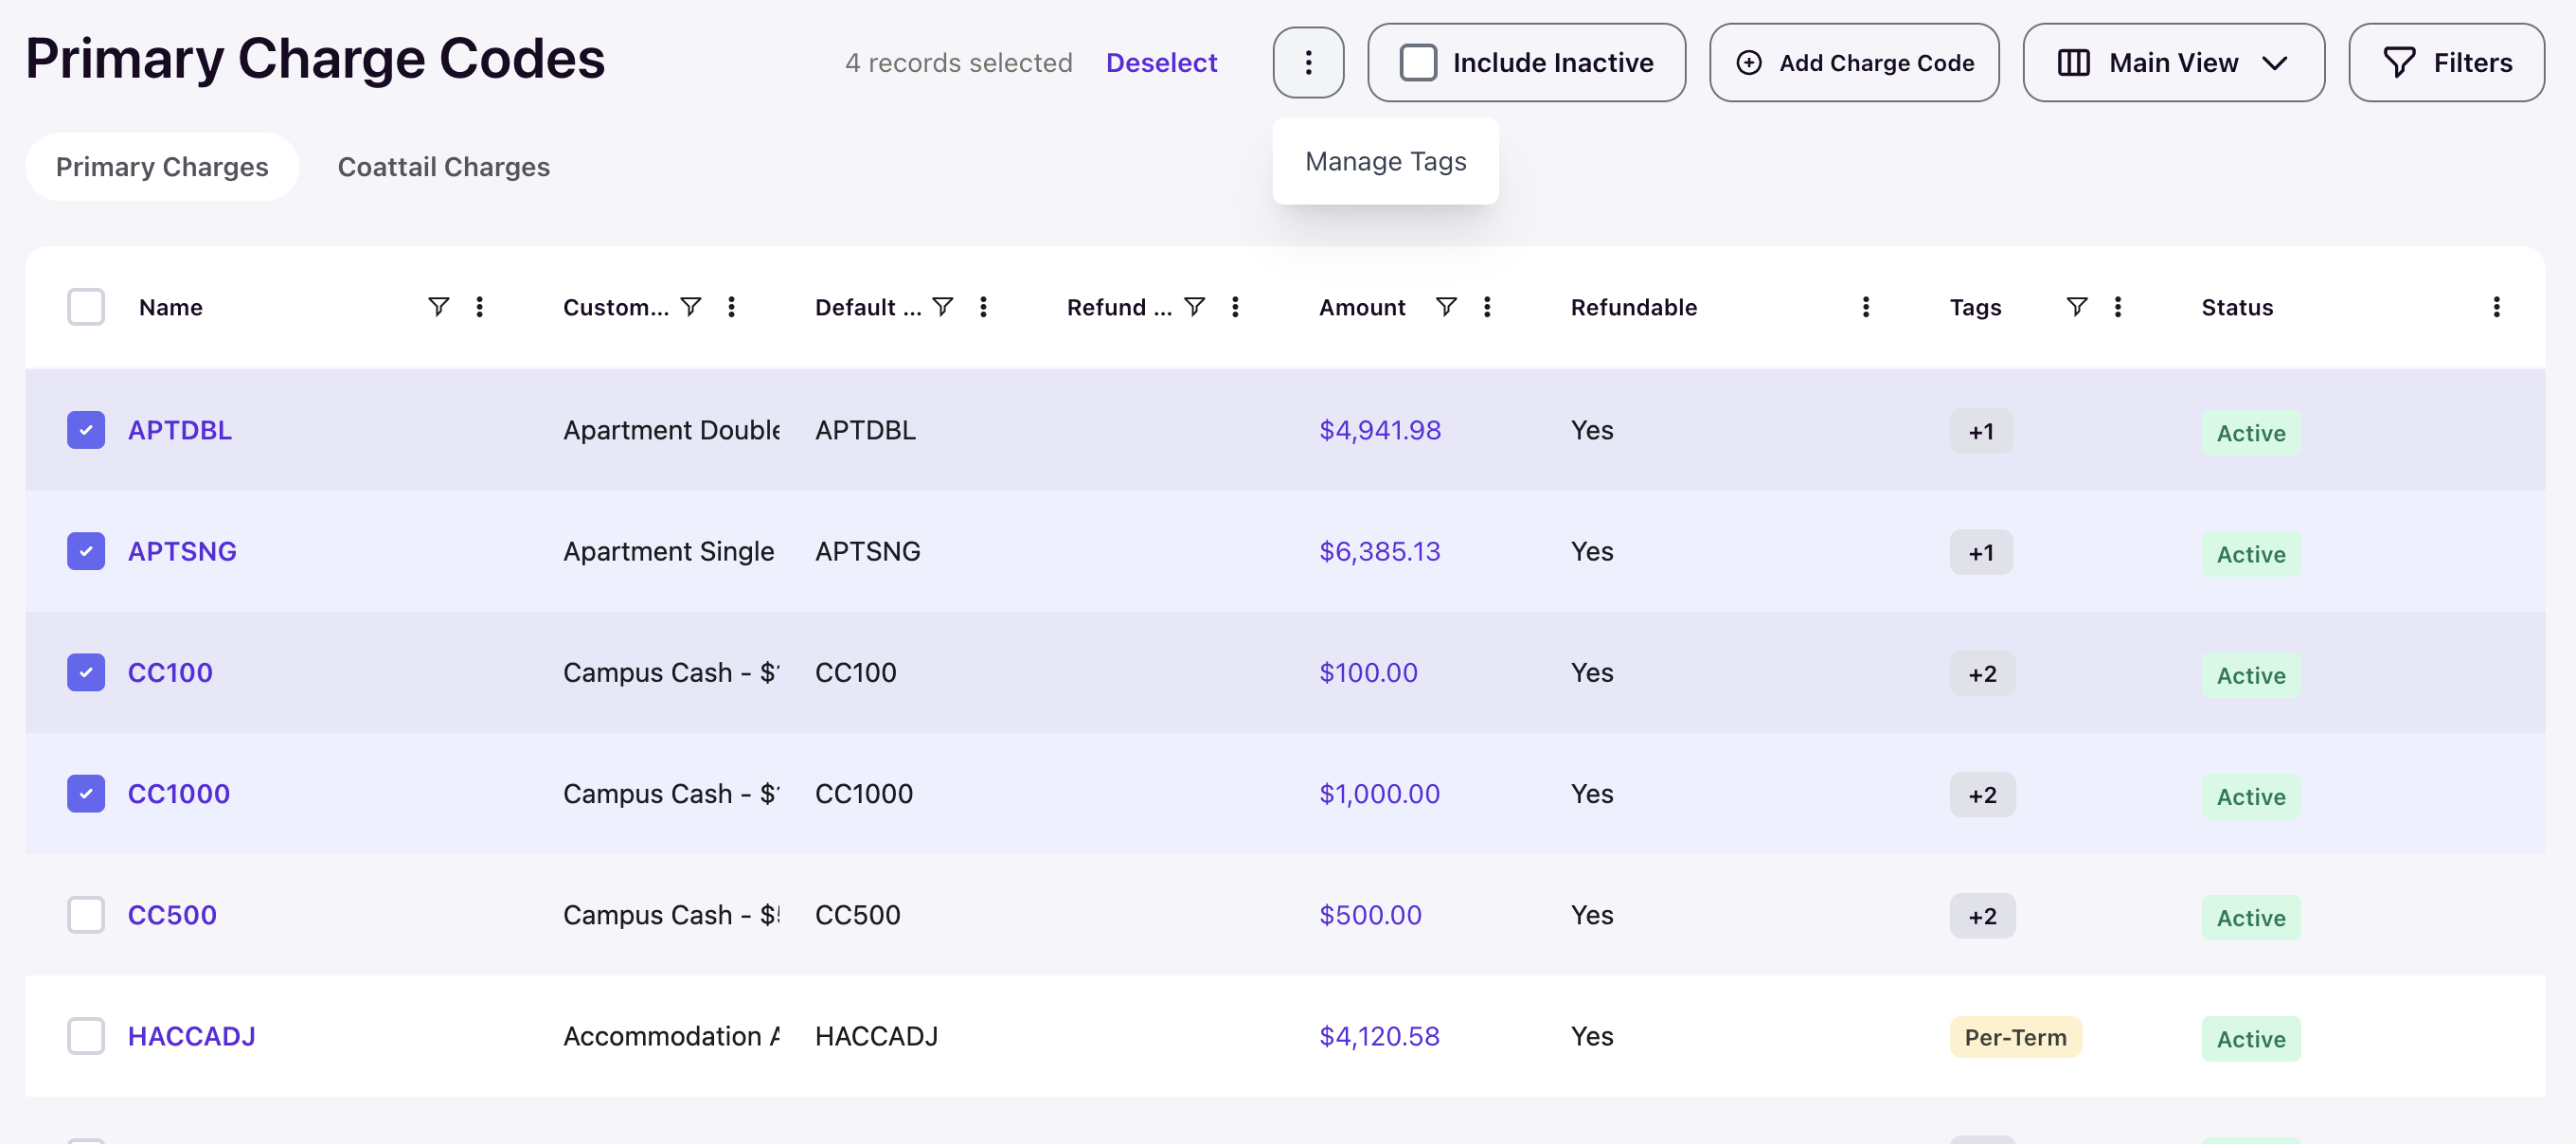
Task: Enable the Include Inactive option
Action: coord(1418,62)
